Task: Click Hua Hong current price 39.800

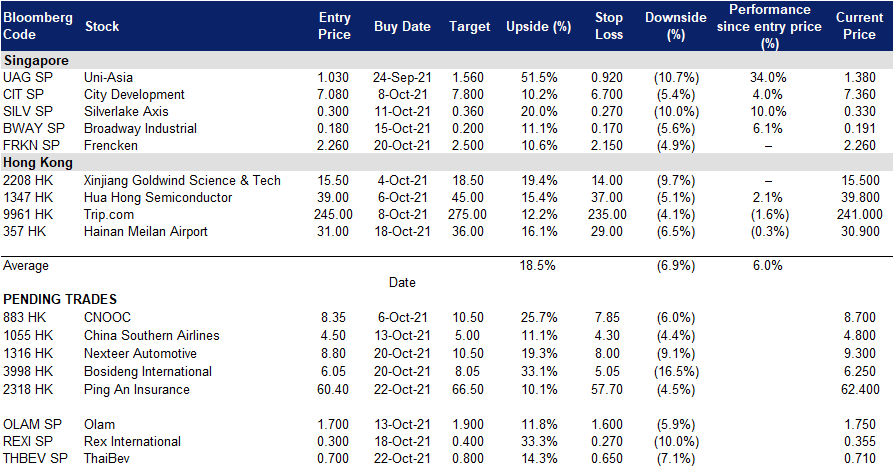Action: 860,198
